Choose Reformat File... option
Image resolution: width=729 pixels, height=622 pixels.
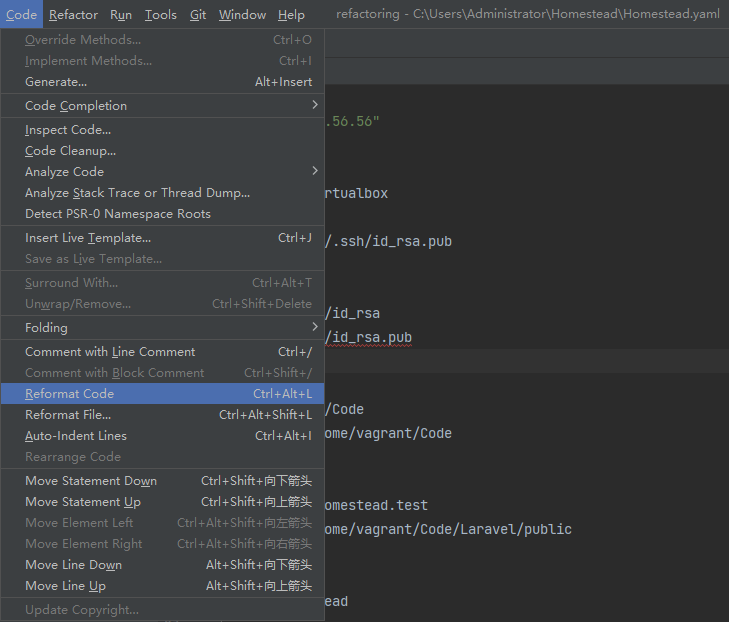(69, 415)
